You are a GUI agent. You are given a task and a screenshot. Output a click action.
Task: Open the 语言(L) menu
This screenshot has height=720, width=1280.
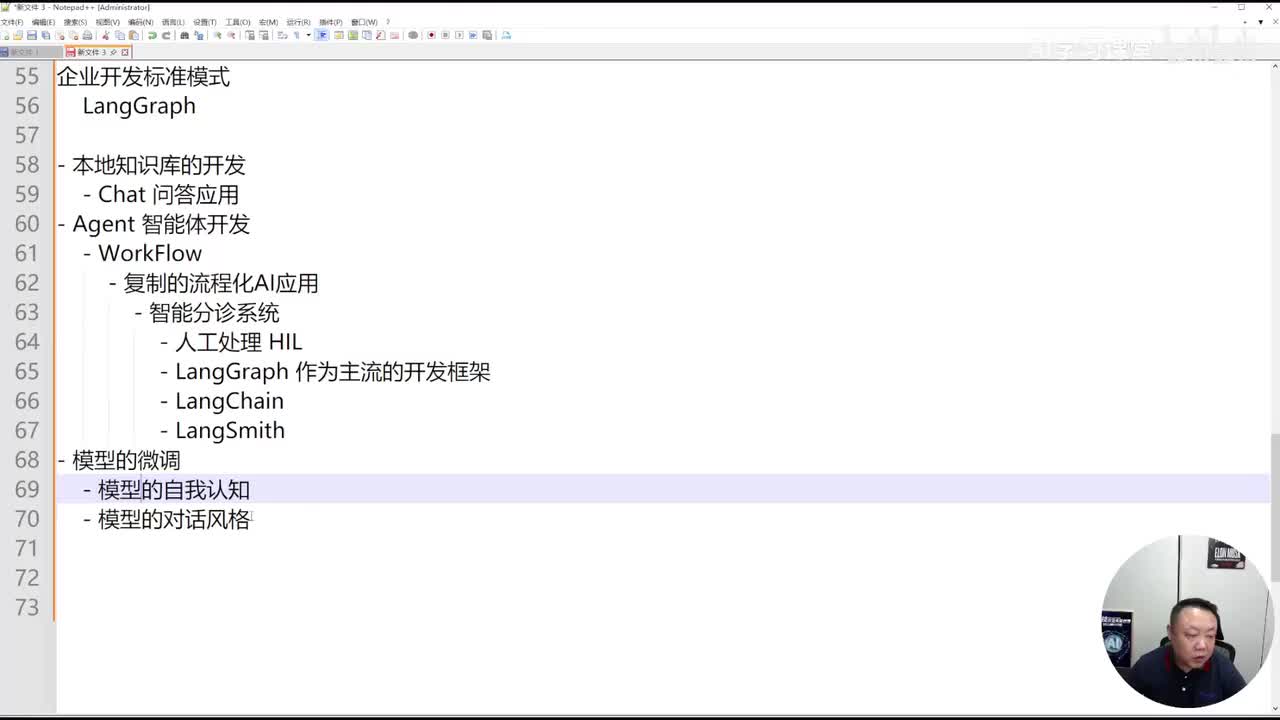click(x=173, y=22)
